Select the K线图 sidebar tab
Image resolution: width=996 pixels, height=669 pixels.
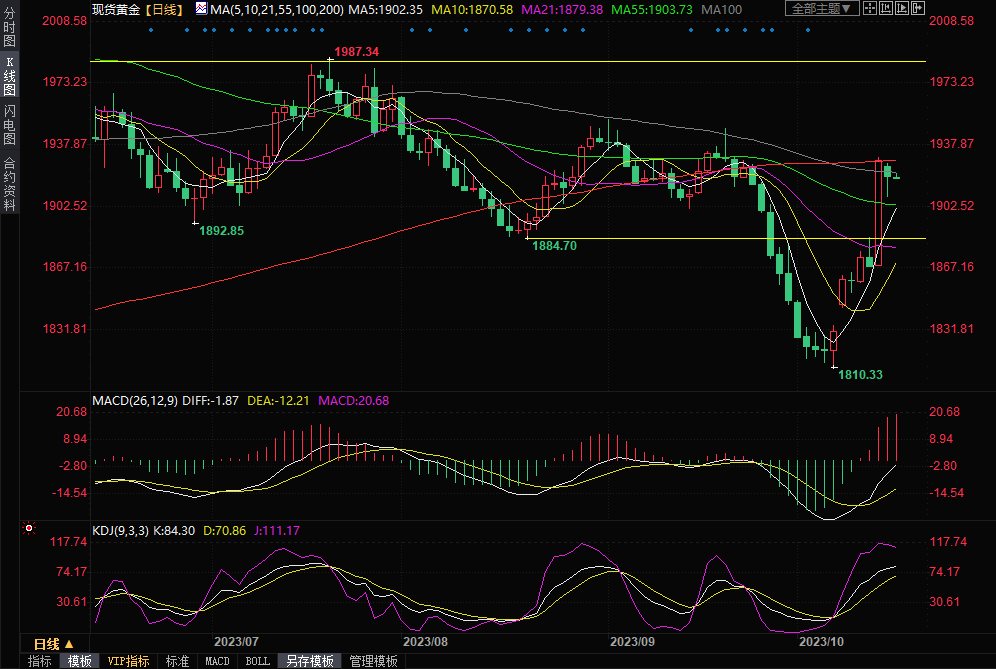tap(9, 77)
